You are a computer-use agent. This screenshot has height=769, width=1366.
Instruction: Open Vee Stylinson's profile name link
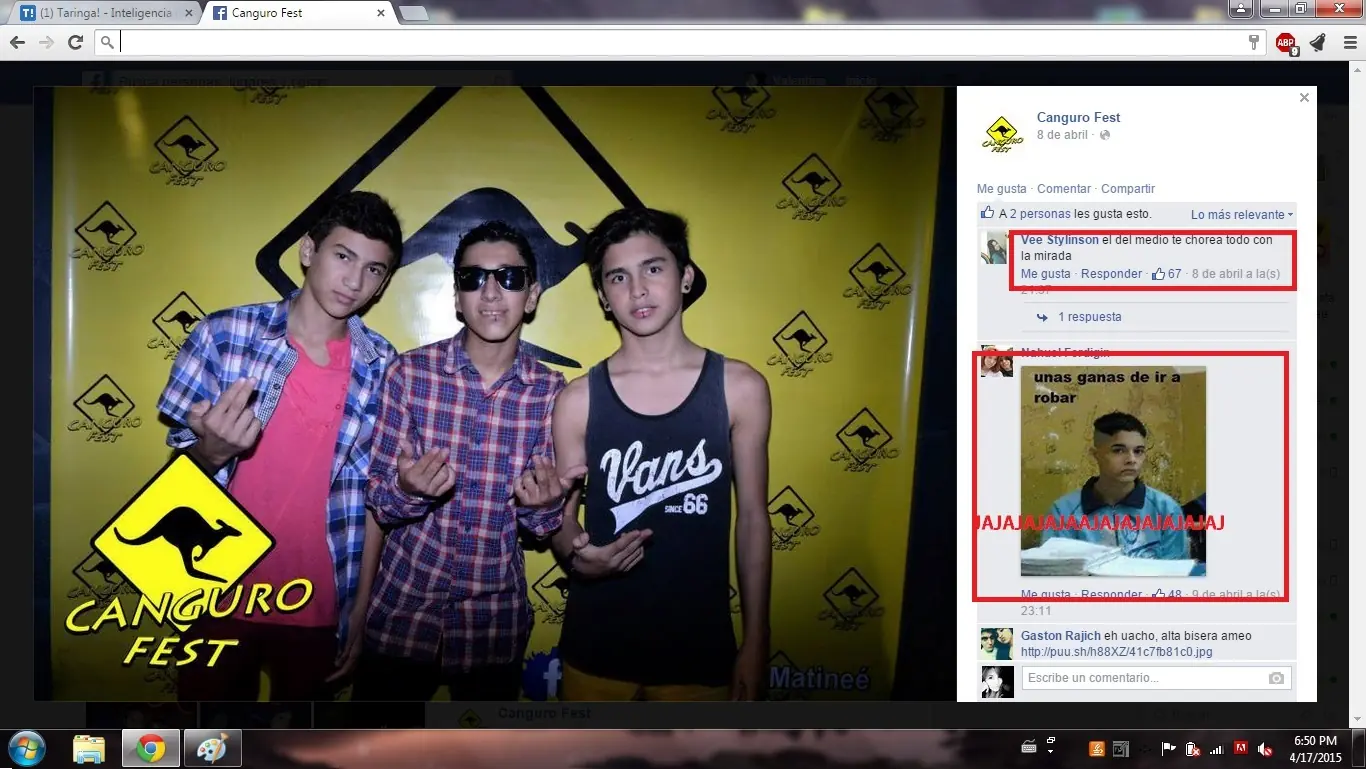point(1059,240)
